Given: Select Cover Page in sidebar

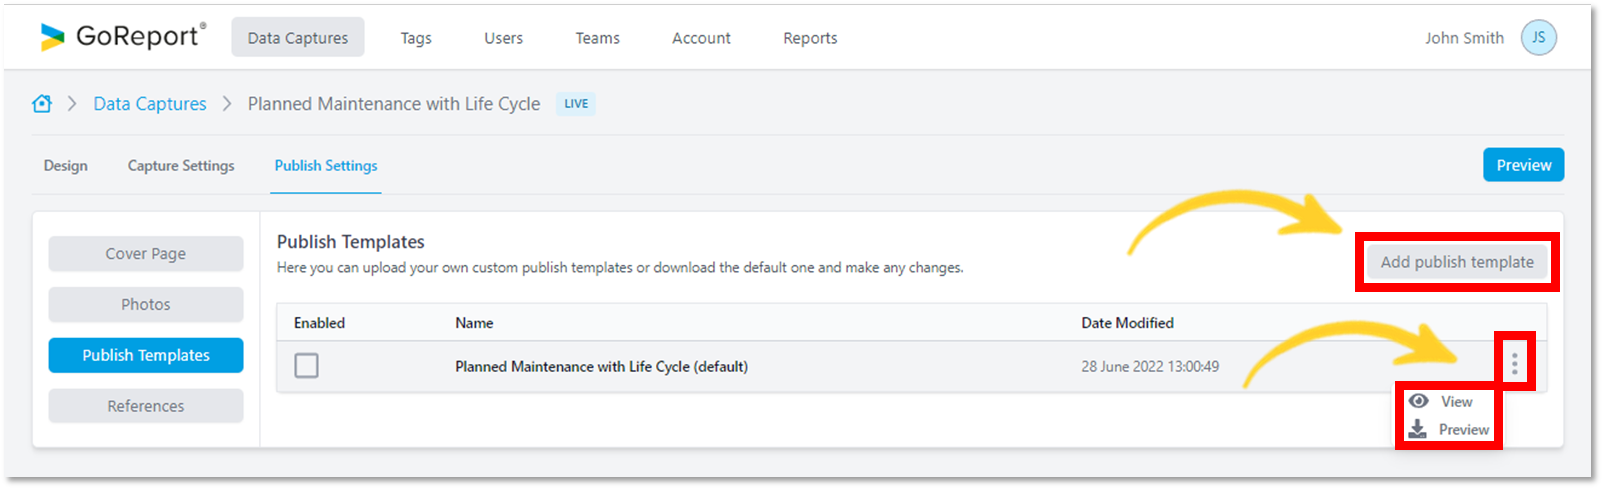Looking at the screenshot, I should [x=146, y=254].
